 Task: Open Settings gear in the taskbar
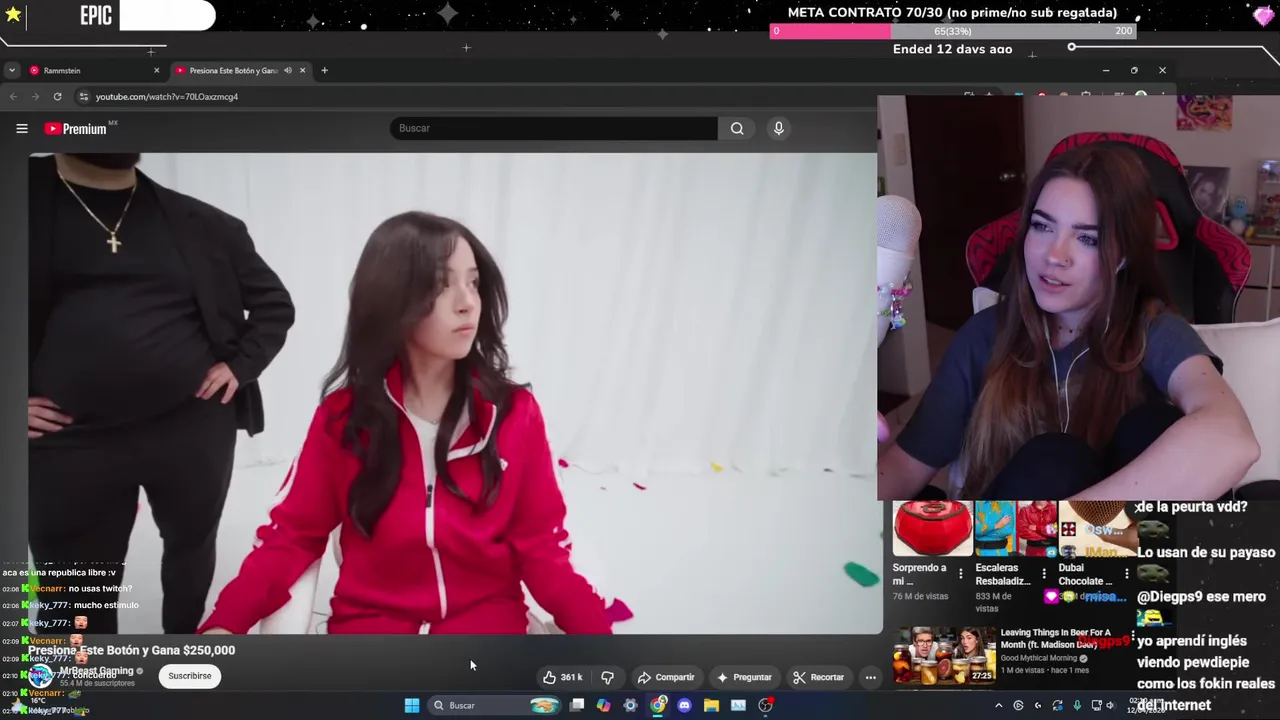(630, 705)
